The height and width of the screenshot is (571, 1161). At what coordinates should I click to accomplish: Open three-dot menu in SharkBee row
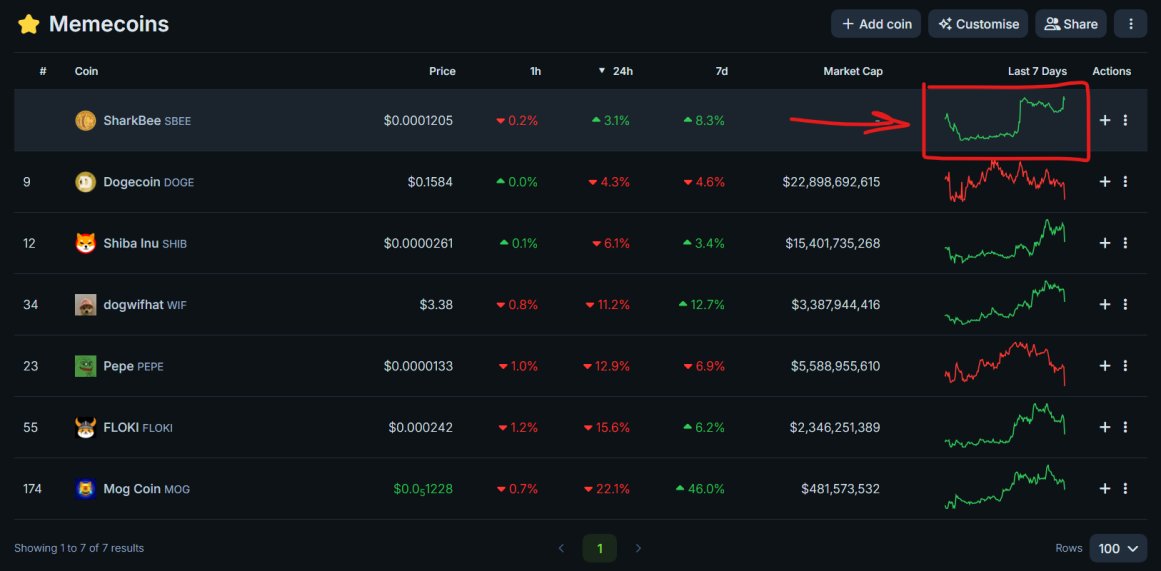click(1125, 120)
